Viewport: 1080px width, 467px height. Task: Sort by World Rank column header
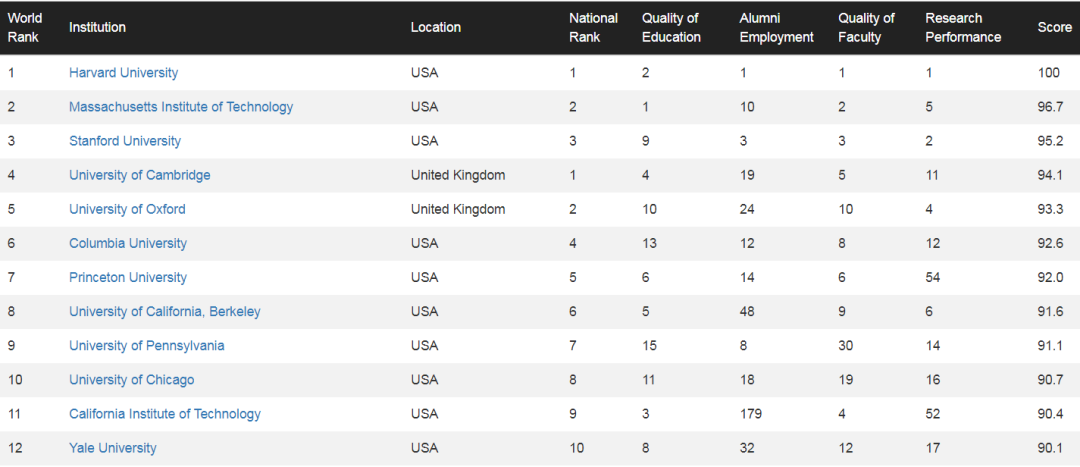pyautogui.click(x=23, y=27)
